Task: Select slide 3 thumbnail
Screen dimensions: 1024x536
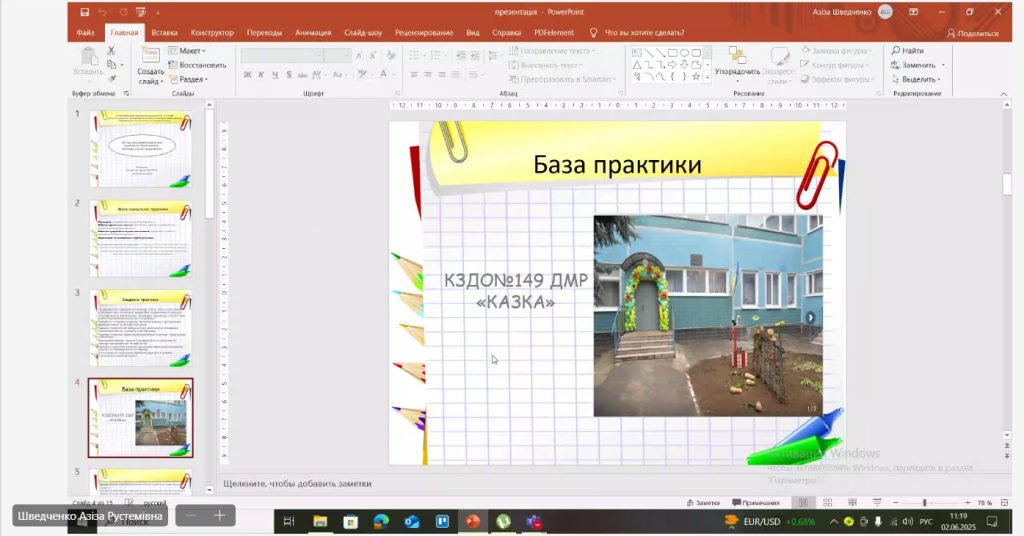Action: click(x=140, y=328)
